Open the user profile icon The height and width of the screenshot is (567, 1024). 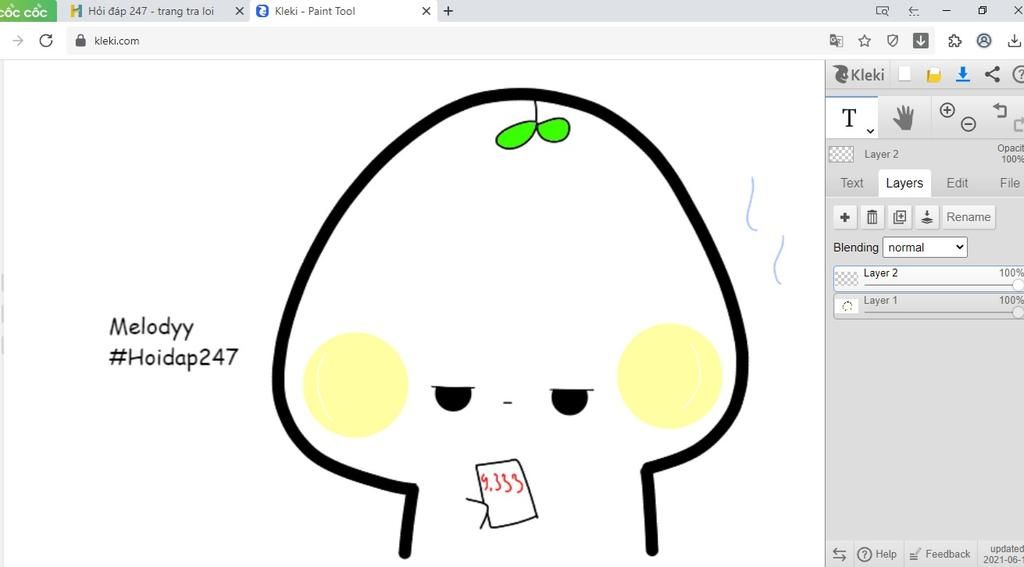pyautogui.click(x=984, y=40)
